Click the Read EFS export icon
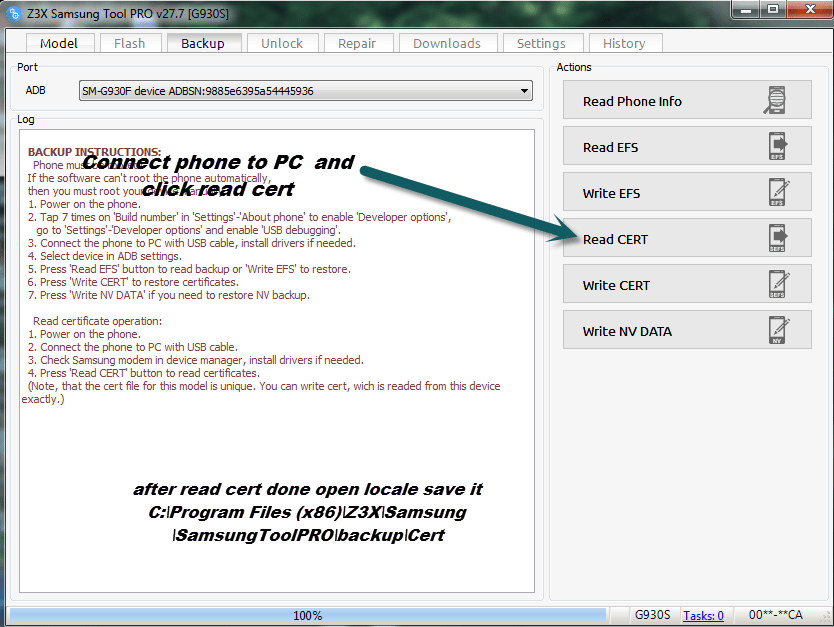Screen dimensions: 834x627 [778, 146]
